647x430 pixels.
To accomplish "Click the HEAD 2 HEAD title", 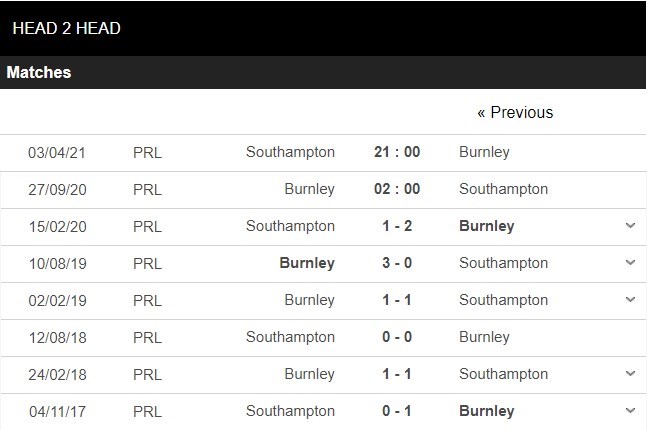I will 66,28.
